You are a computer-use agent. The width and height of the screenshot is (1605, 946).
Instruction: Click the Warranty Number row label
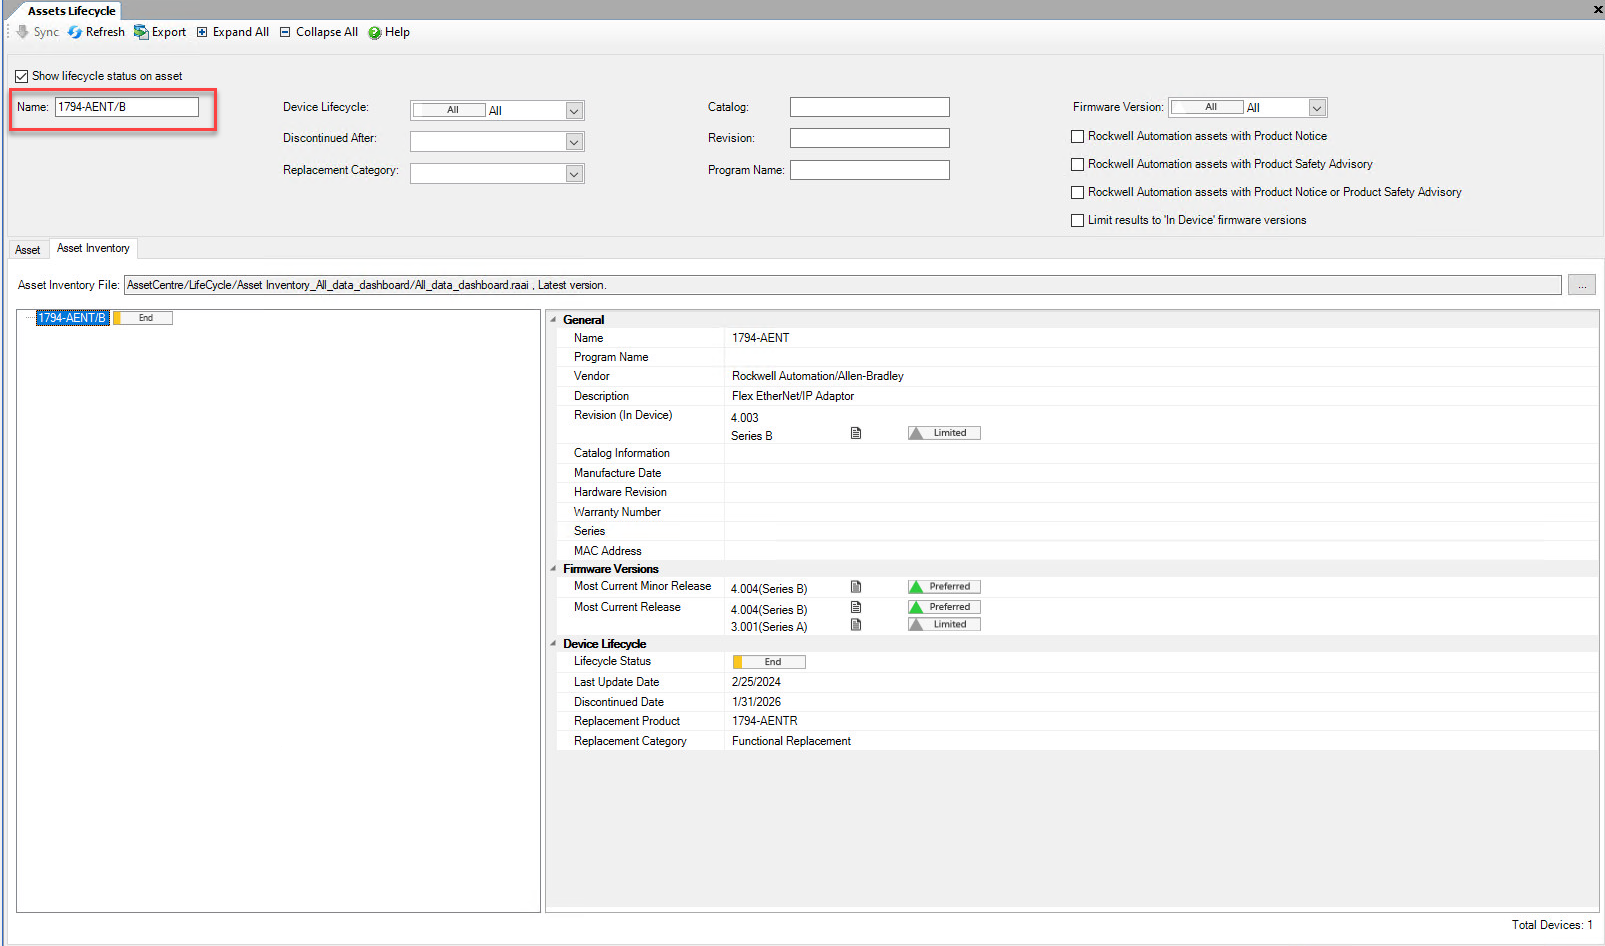(618, 512)
